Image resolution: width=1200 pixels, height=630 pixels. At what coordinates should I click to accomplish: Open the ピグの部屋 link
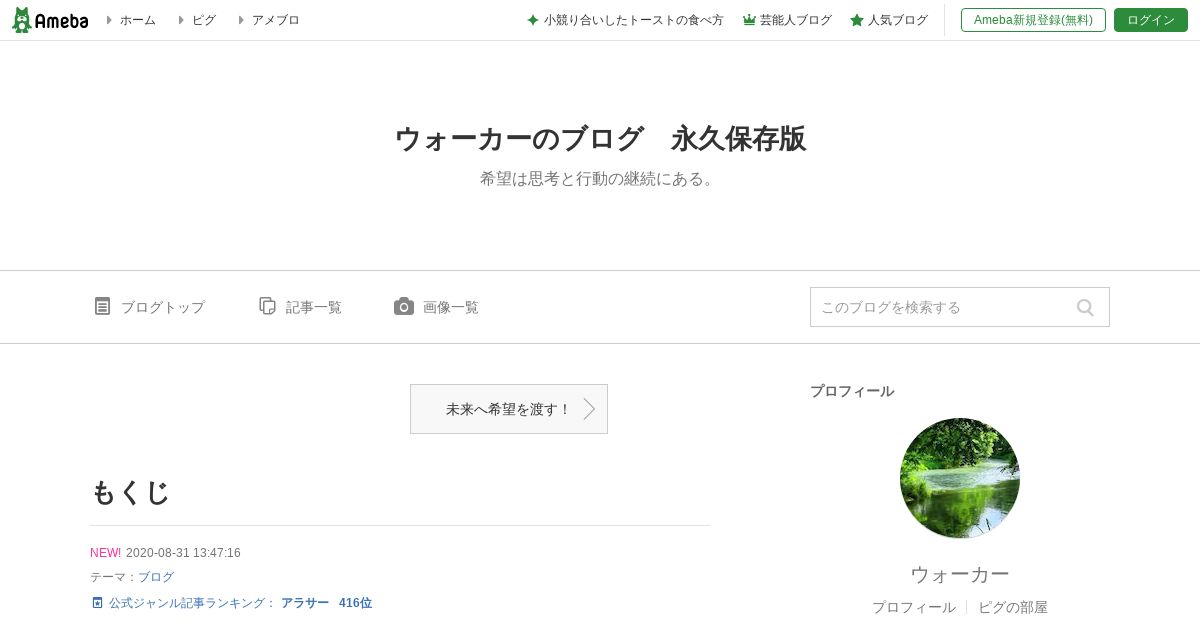pos(1013,607)
